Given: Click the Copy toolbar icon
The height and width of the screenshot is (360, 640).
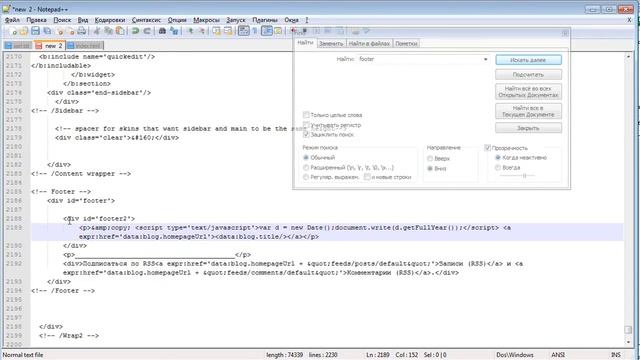Looking at the screenshot, I should [x=109, y=31].
